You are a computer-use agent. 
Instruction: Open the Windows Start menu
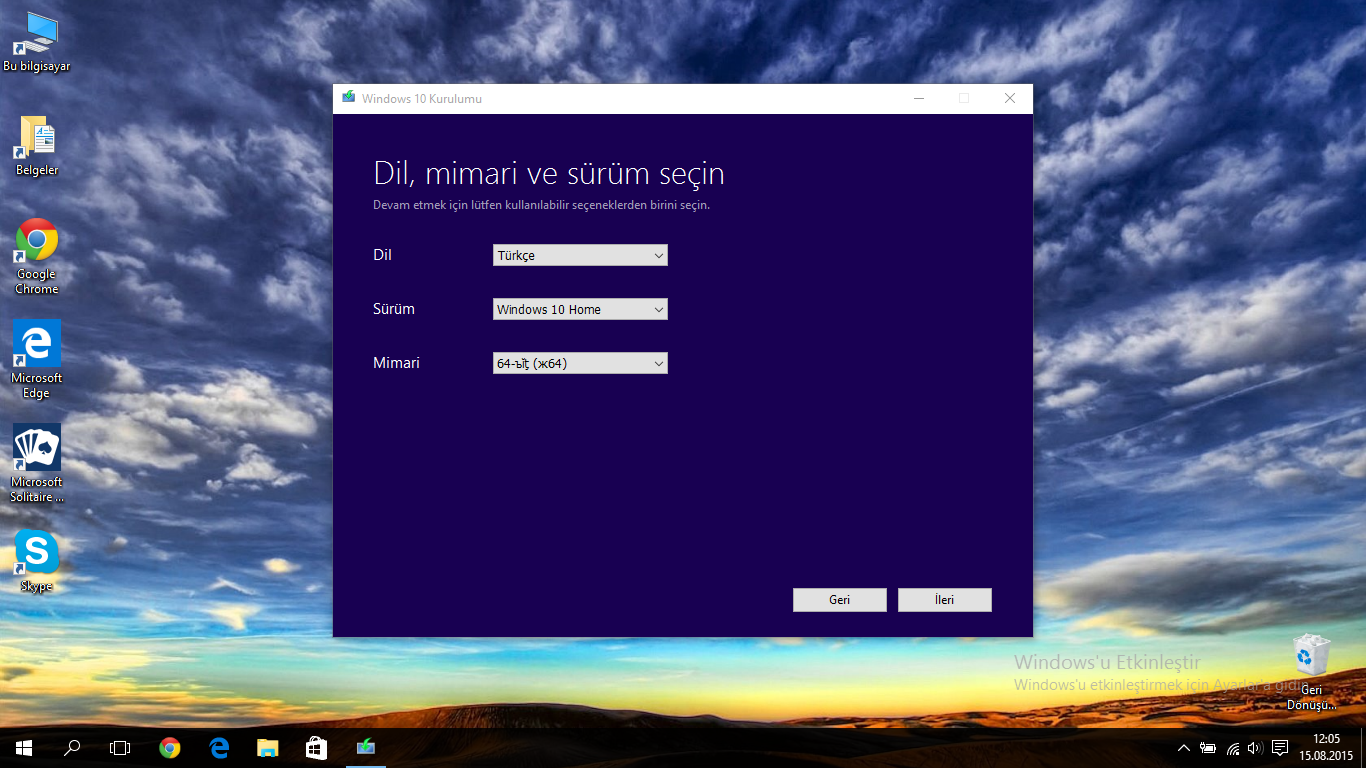[x=24, y=747]
